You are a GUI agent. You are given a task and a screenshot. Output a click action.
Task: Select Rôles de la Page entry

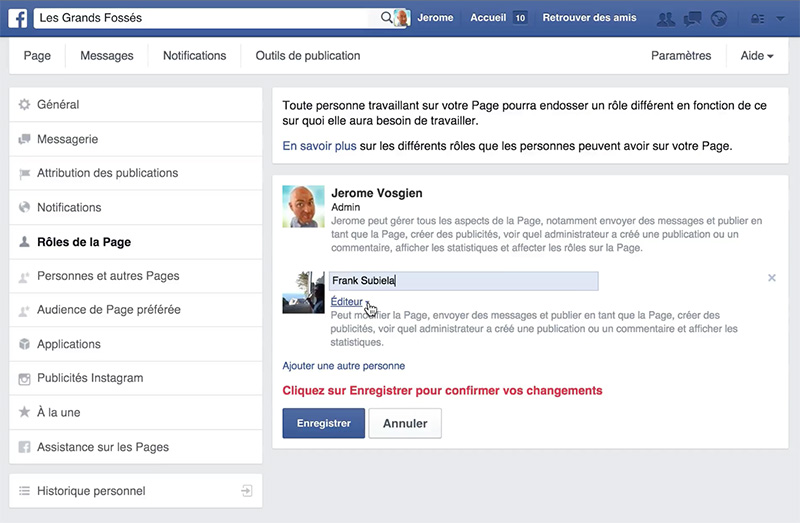coord(136,242)
